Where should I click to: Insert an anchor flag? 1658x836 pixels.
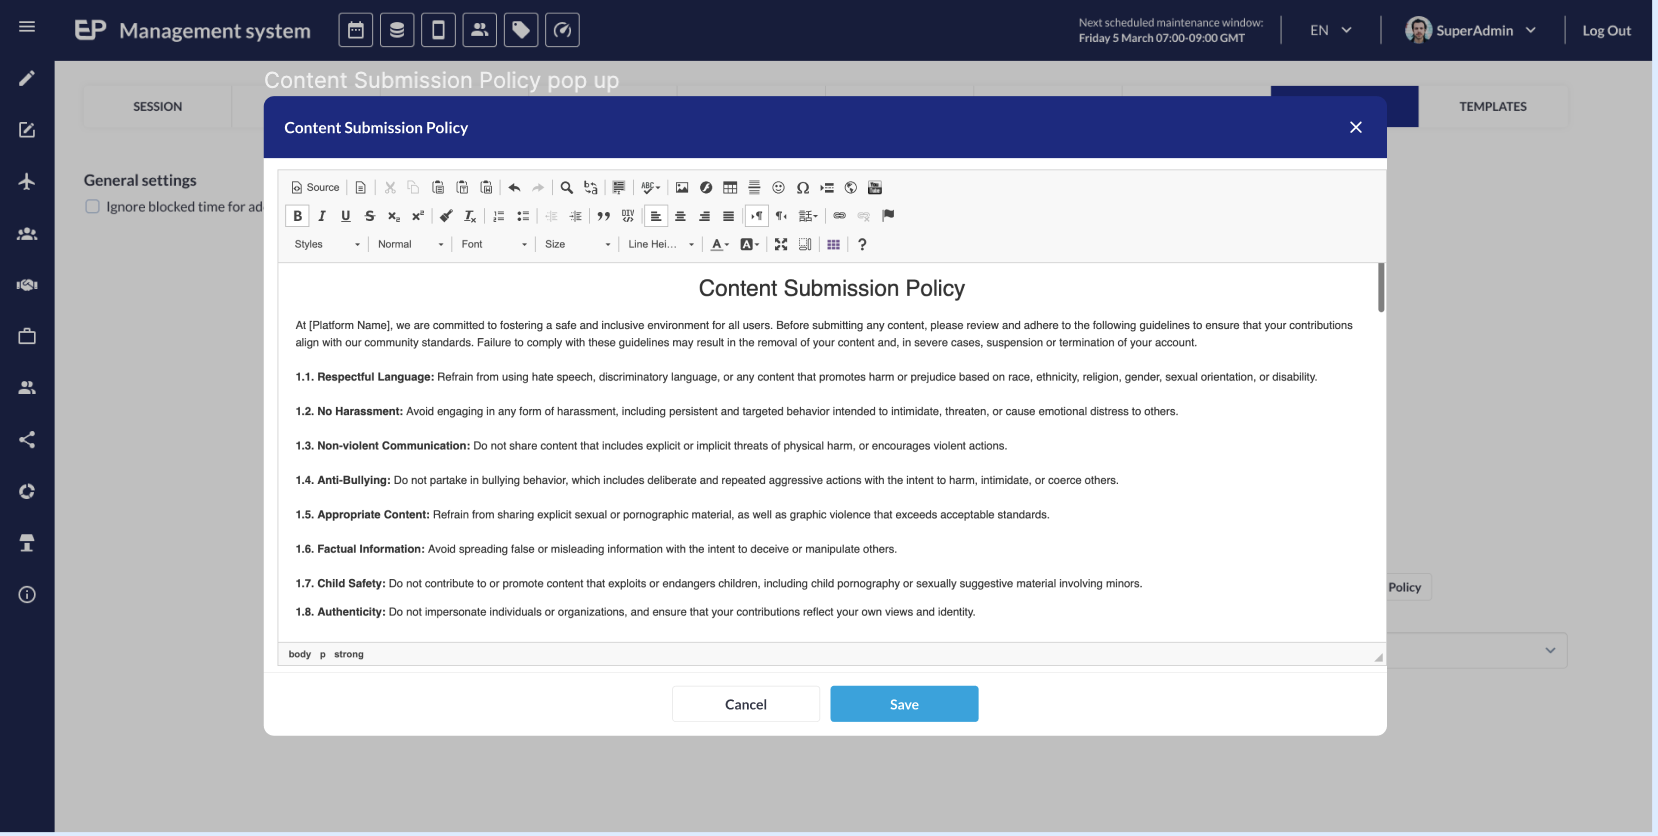tap(888, 216)
